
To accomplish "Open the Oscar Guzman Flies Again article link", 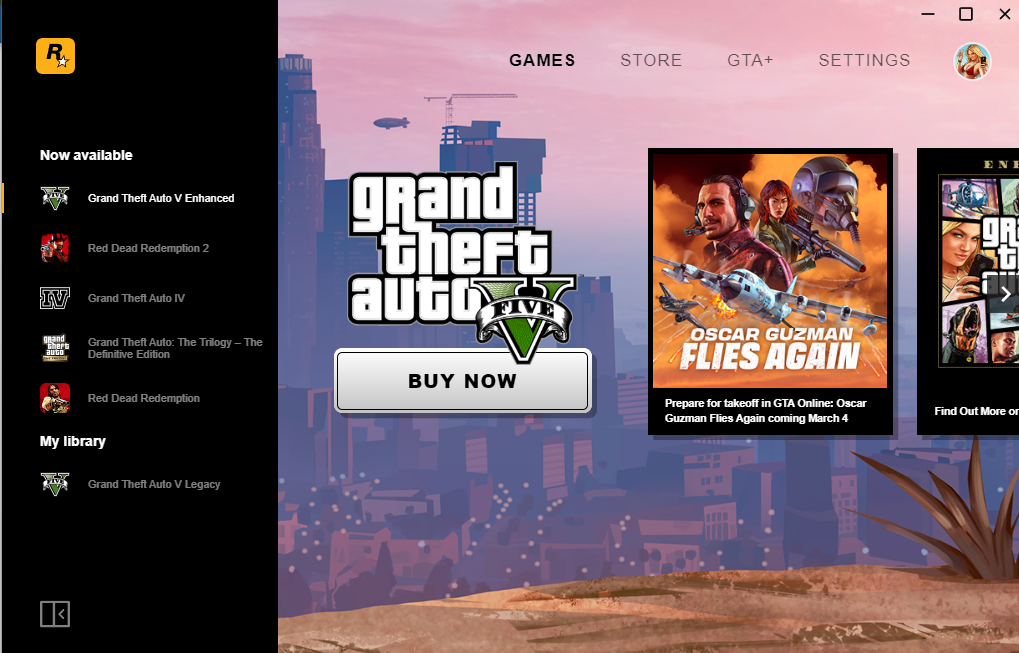I will coord(765,411).
